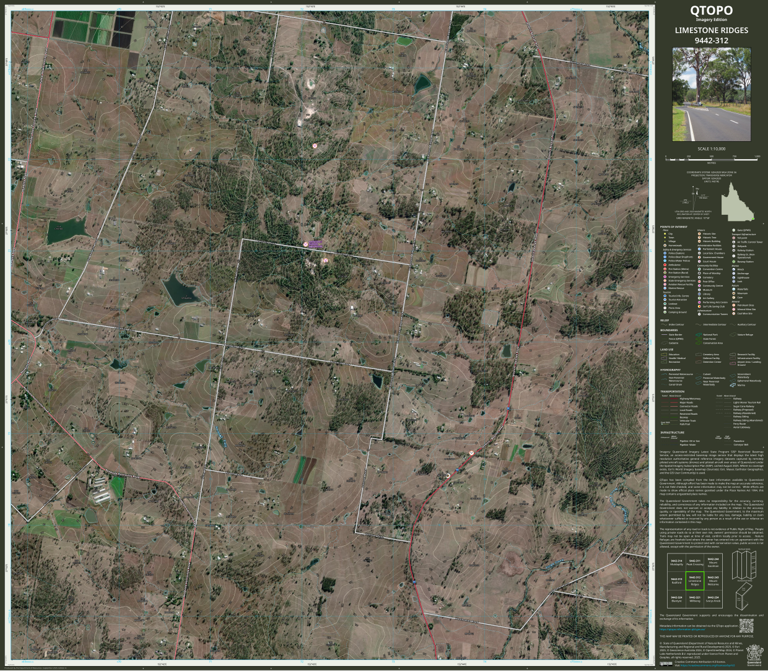Click the Library legend icon

[x=699, y=294]
